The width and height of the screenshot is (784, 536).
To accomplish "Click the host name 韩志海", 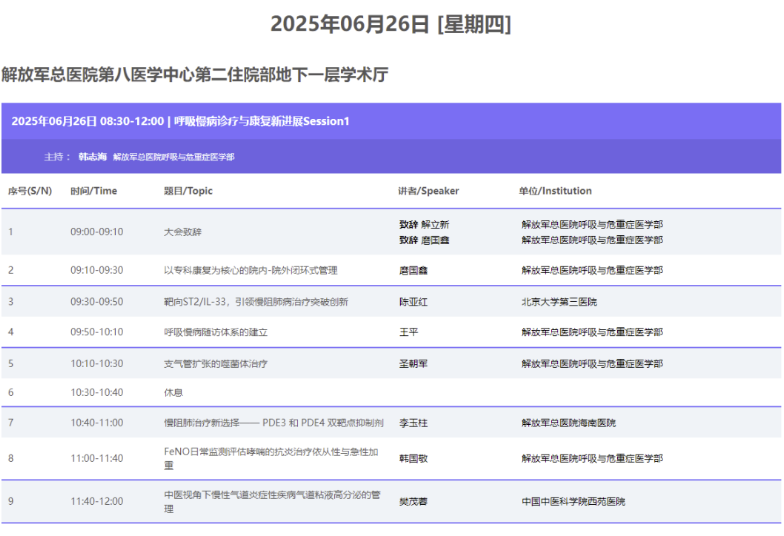I will 93,157.
